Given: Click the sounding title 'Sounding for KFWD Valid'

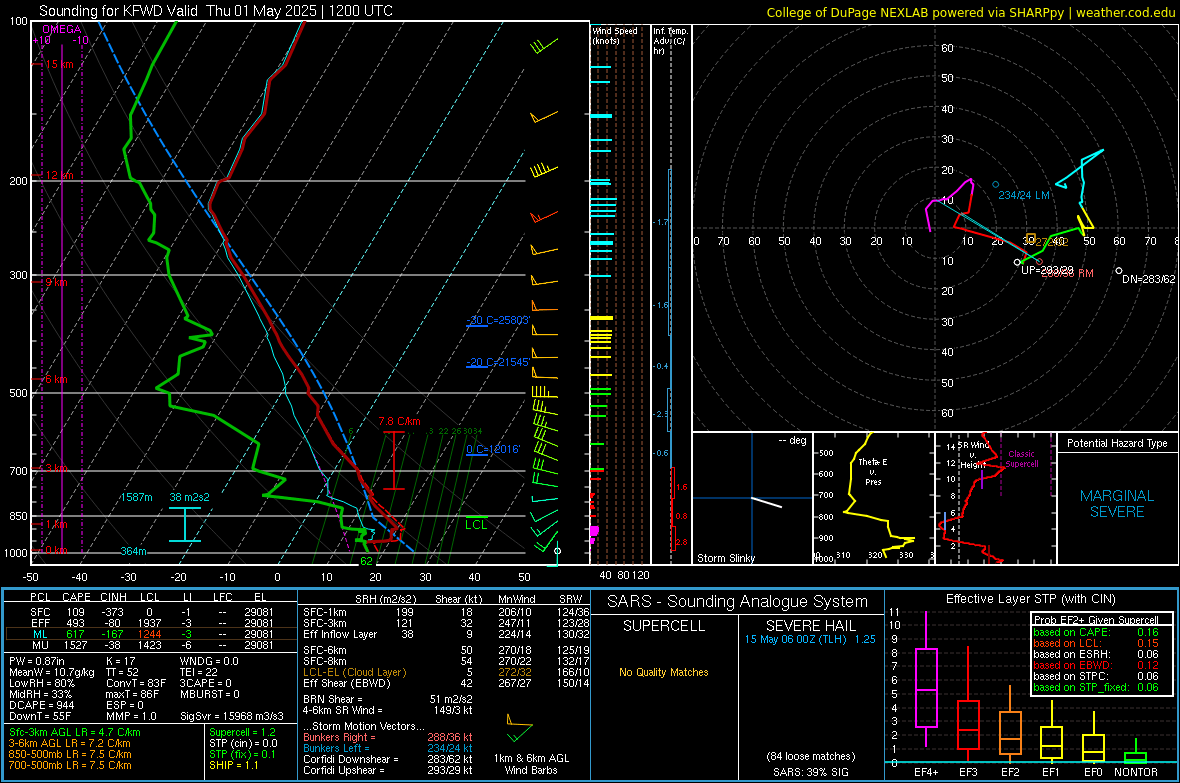Looking at the screenshot, I should click(x=118, y=11).
